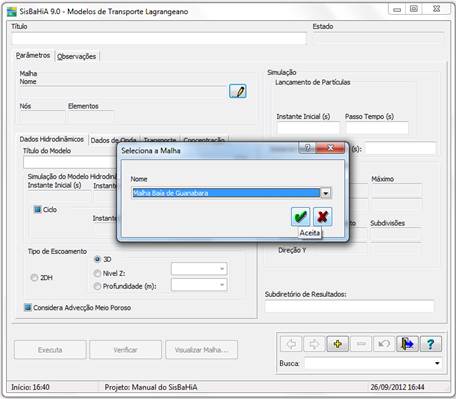This screenshot has width=456, height=399.
Task: Click the next record right arrow icon
Action: (314, 344)
